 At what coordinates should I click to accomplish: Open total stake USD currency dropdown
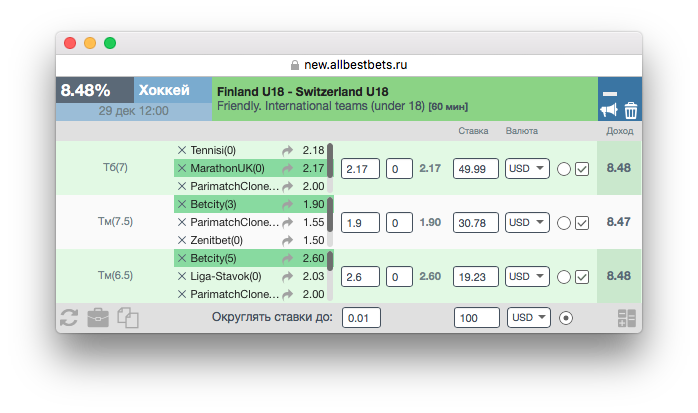point(529,318)
